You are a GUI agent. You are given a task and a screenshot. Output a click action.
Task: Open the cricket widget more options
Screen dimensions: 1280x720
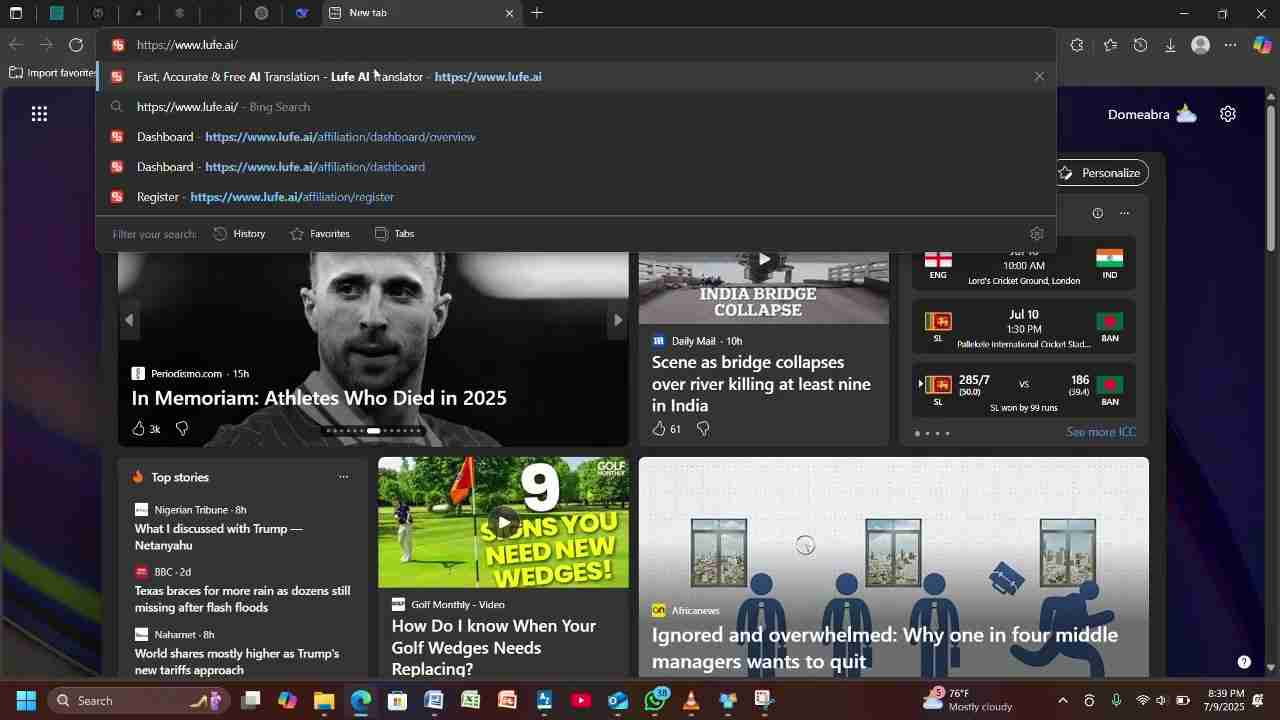(x=1124, y=213)
